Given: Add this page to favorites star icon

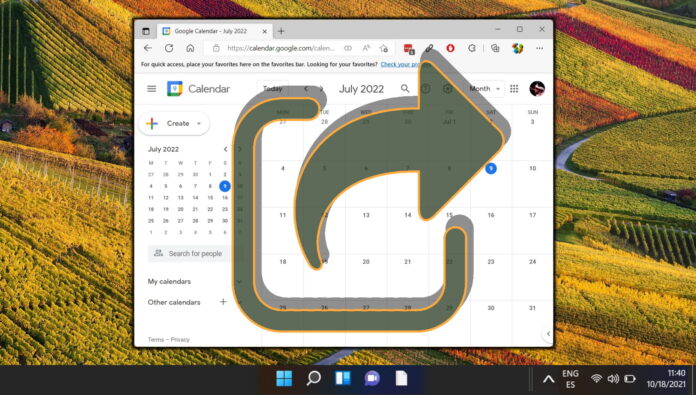Looking at the screenshot, I should click(x=384, y=48).
